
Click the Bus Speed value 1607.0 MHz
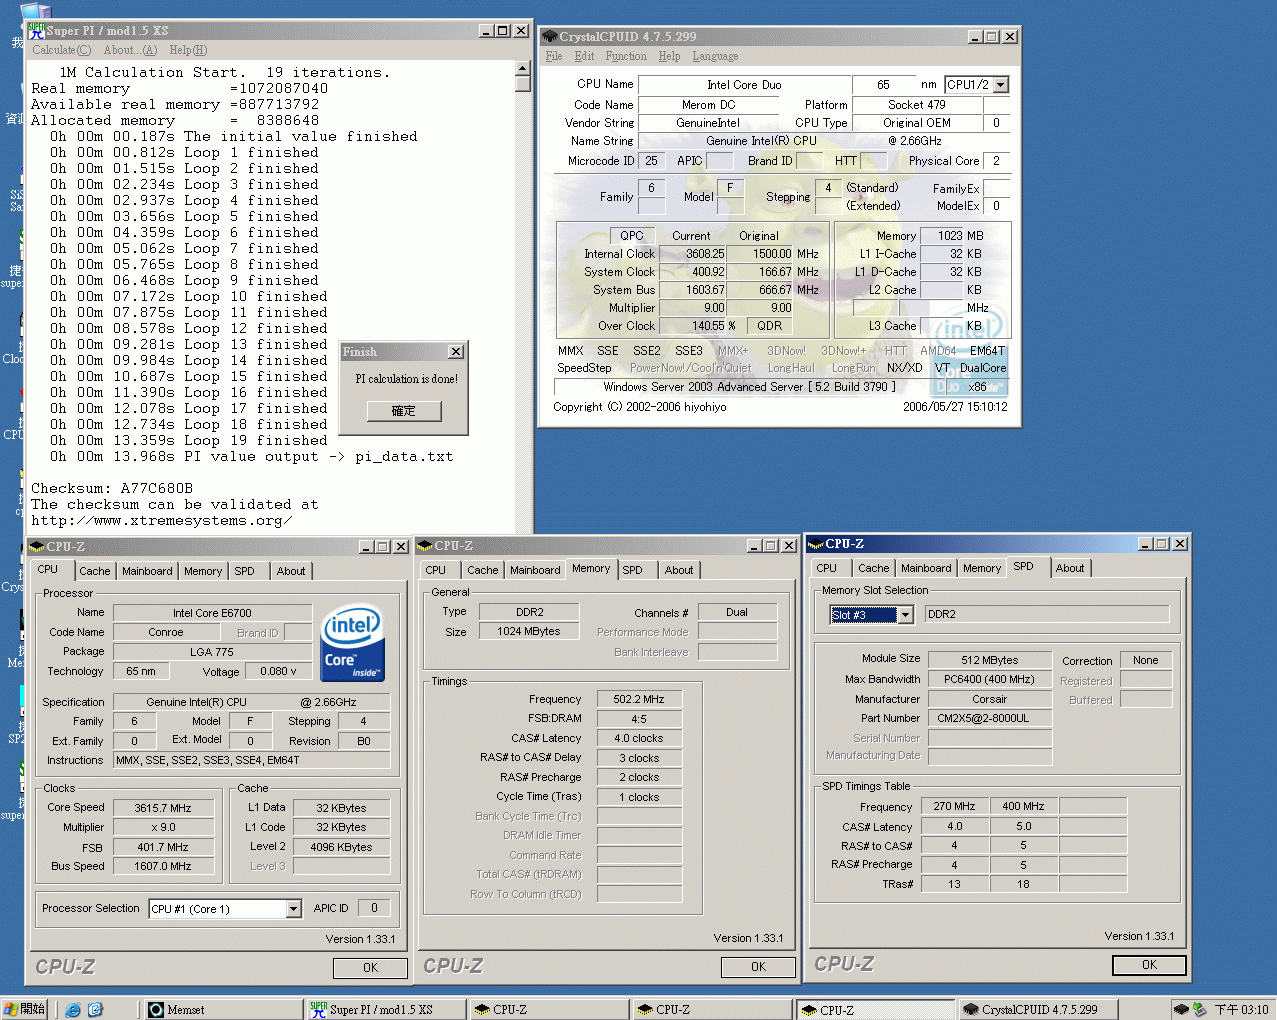click(163, 866)
